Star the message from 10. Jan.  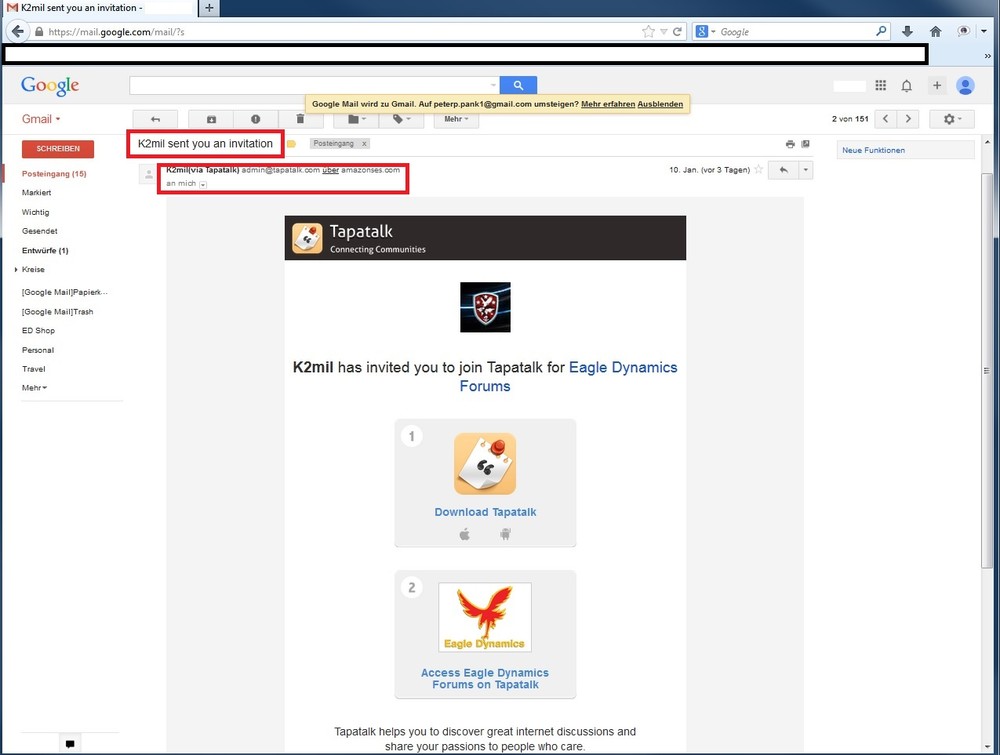click(758, 170)
